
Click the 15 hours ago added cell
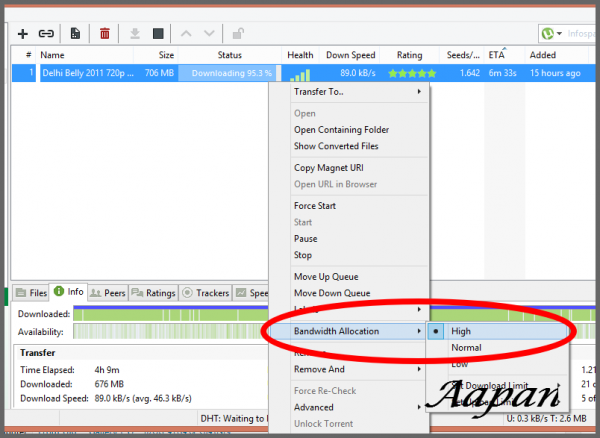tap(555, 73)
